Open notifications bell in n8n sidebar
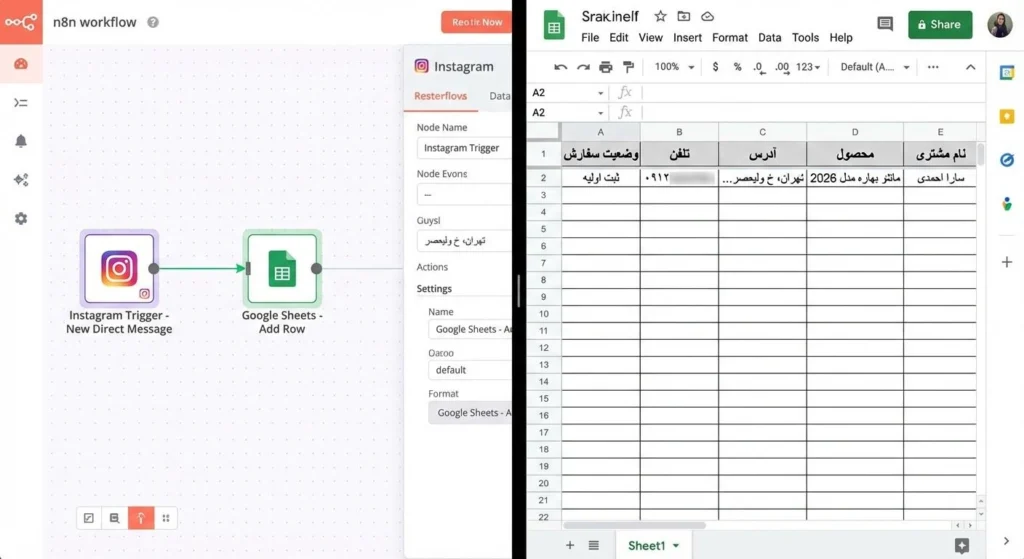The height and width of the screenshot is (559, 1024). coord(21,141)
